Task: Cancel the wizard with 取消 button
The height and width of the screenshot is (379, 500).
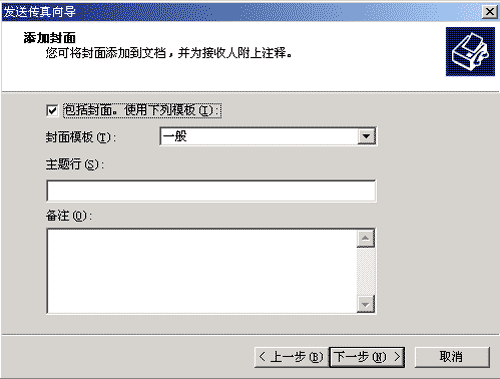Action: click(x=452, y=357)
